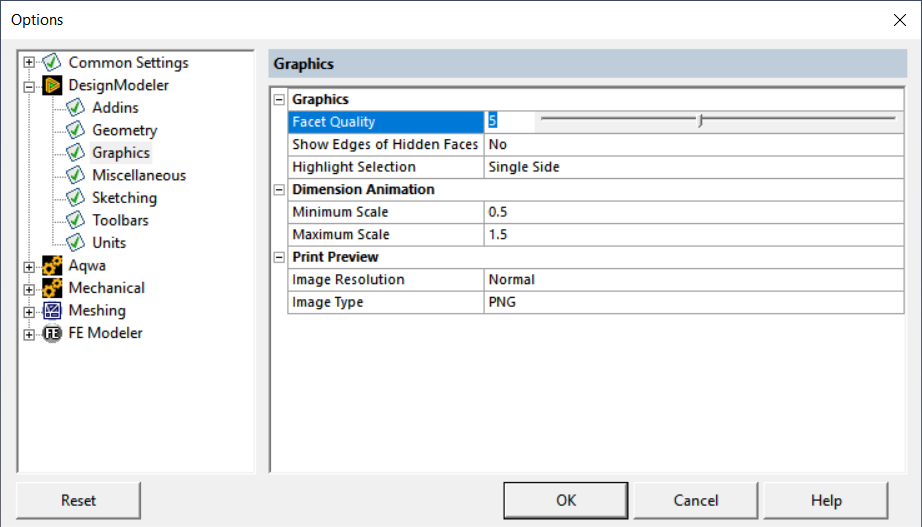Image resolution: width=922 pixels, height=527 pixels.
Task: Click the DesignModeler application icon
Action: pyautogui.click(x=52, y=85)
